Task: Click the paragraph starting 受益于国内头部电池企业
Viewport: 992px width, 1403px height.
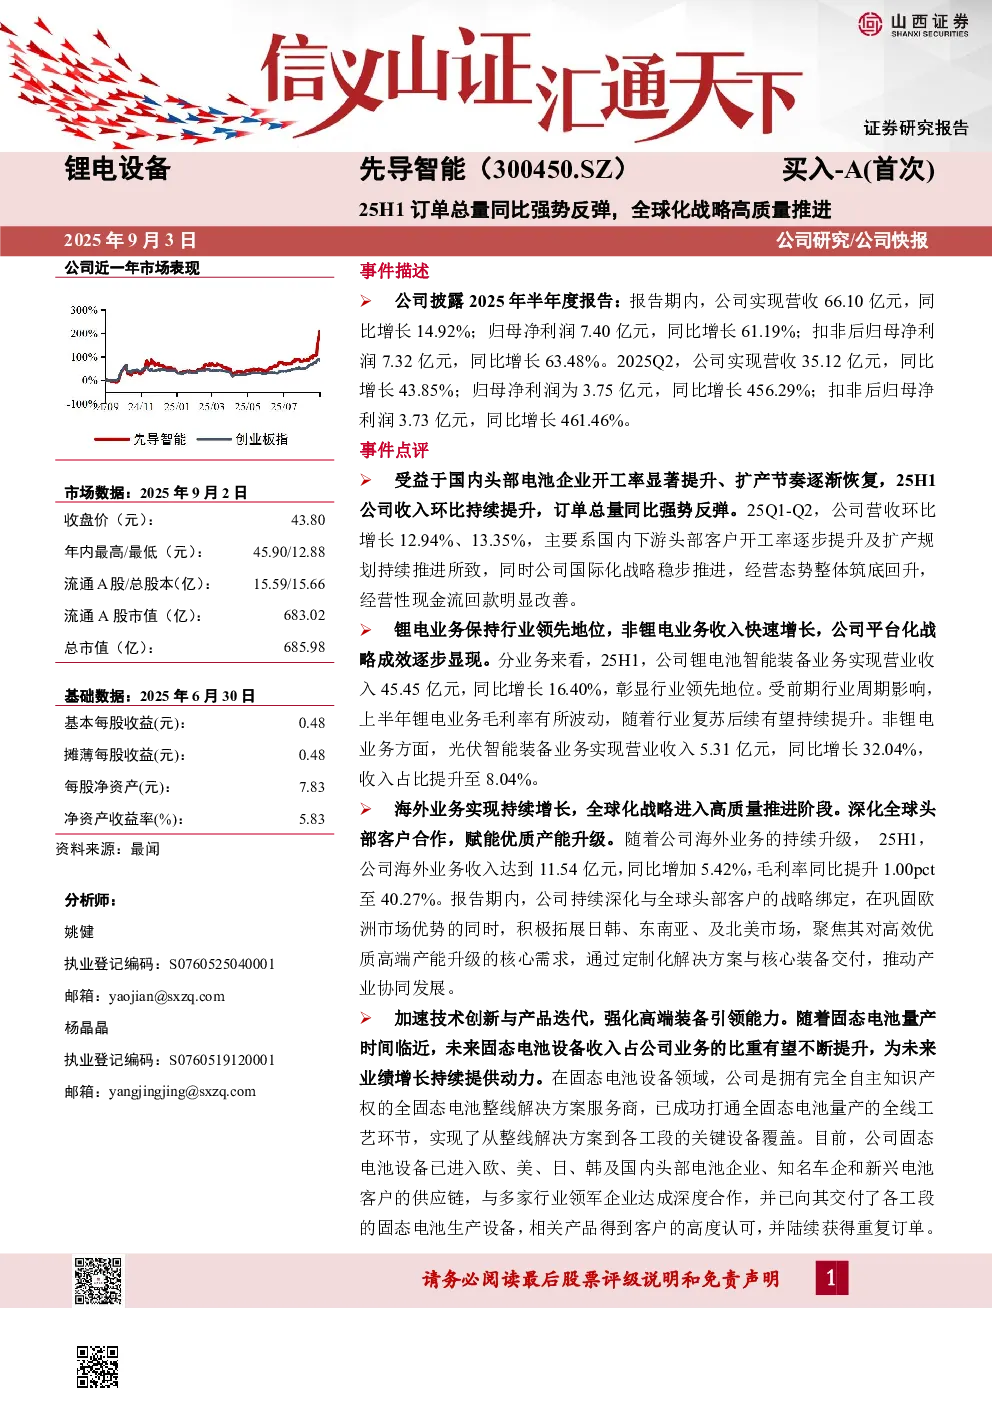Action: pyautogui.click(x=648, y=540)
